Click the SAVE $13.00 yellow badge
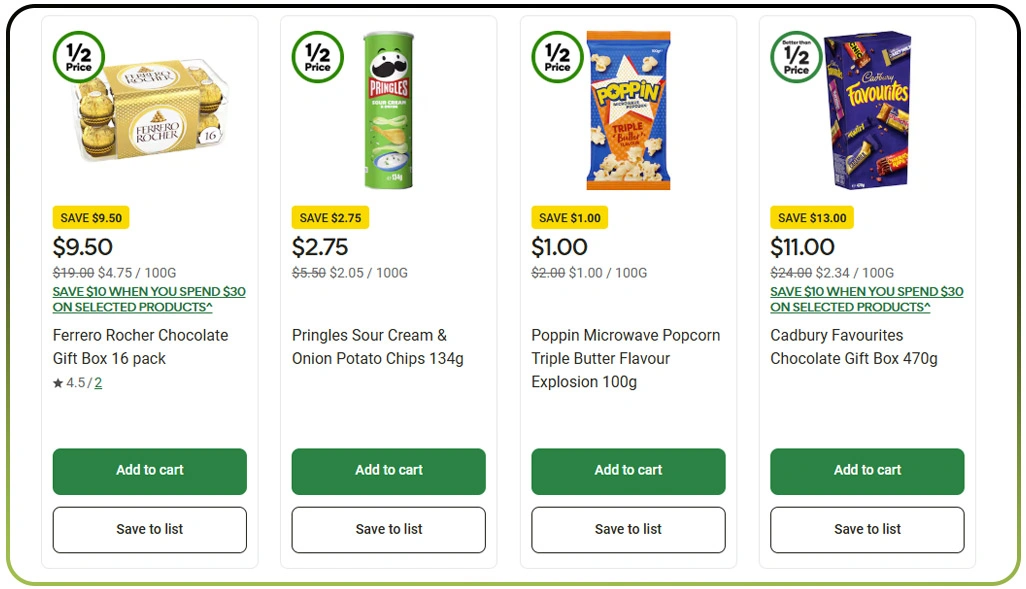This screenshot has height=589, width=1026. click(x=812, y=217)
